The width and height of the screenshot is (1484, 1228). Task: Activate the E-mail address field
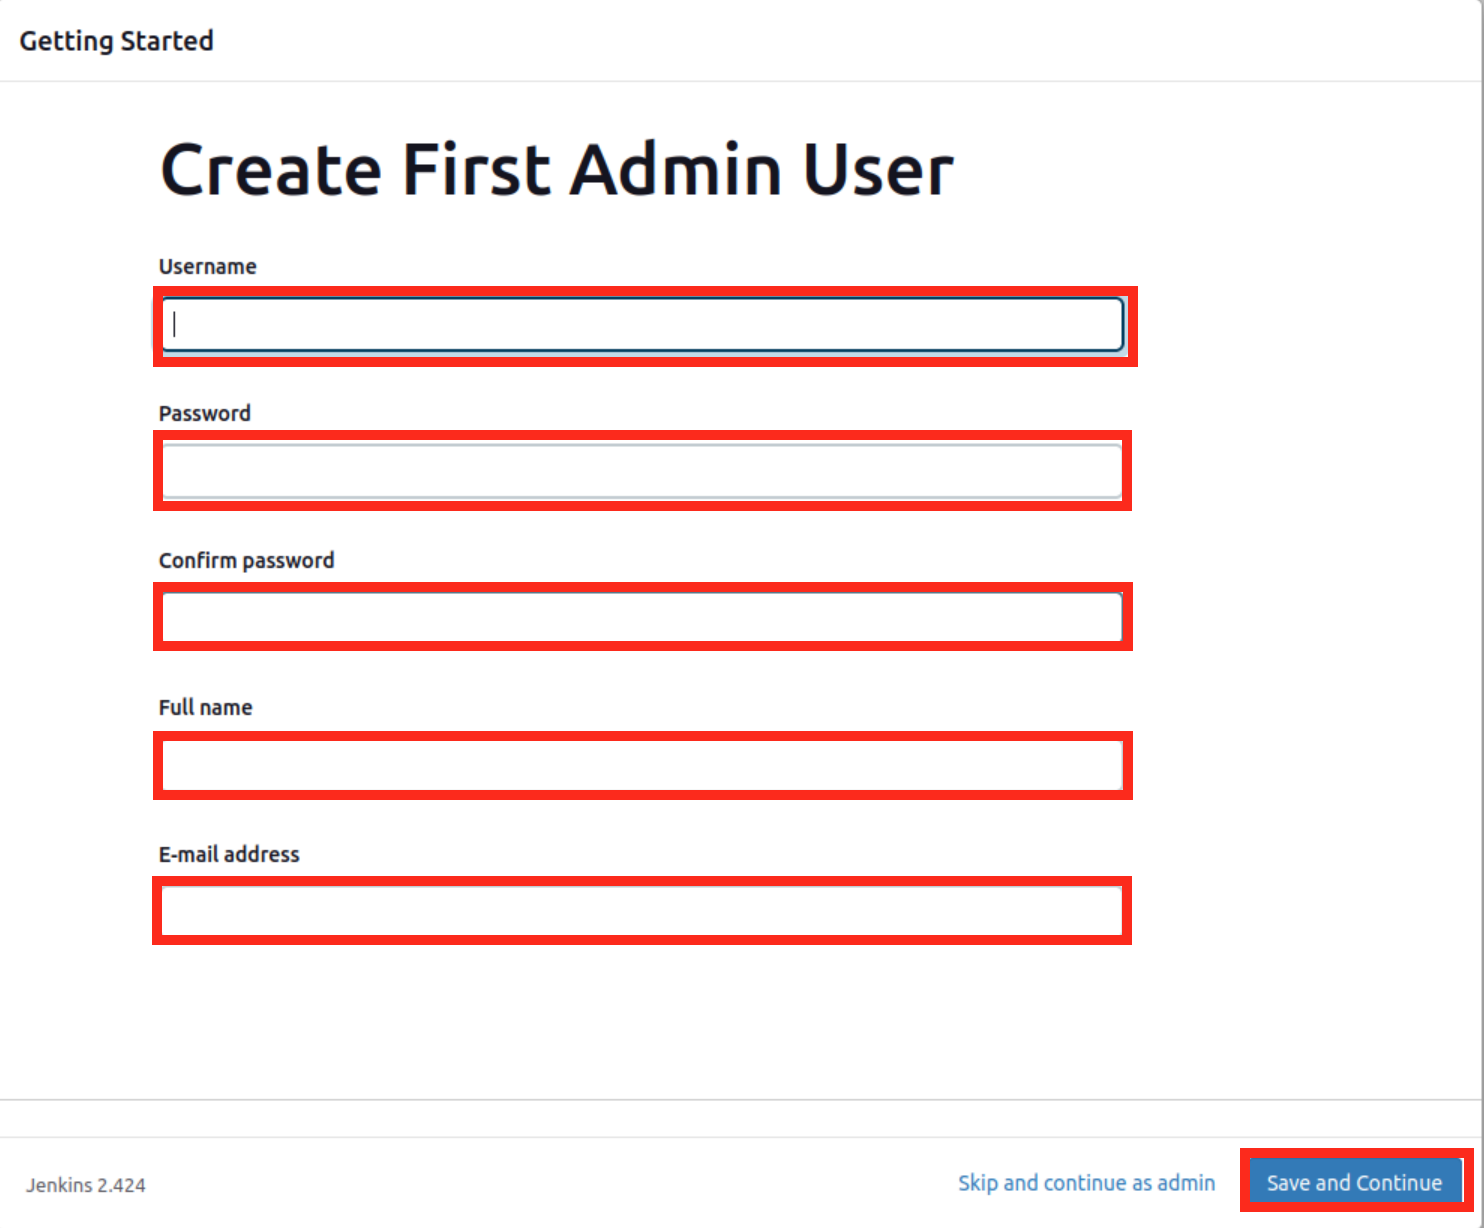642,911
